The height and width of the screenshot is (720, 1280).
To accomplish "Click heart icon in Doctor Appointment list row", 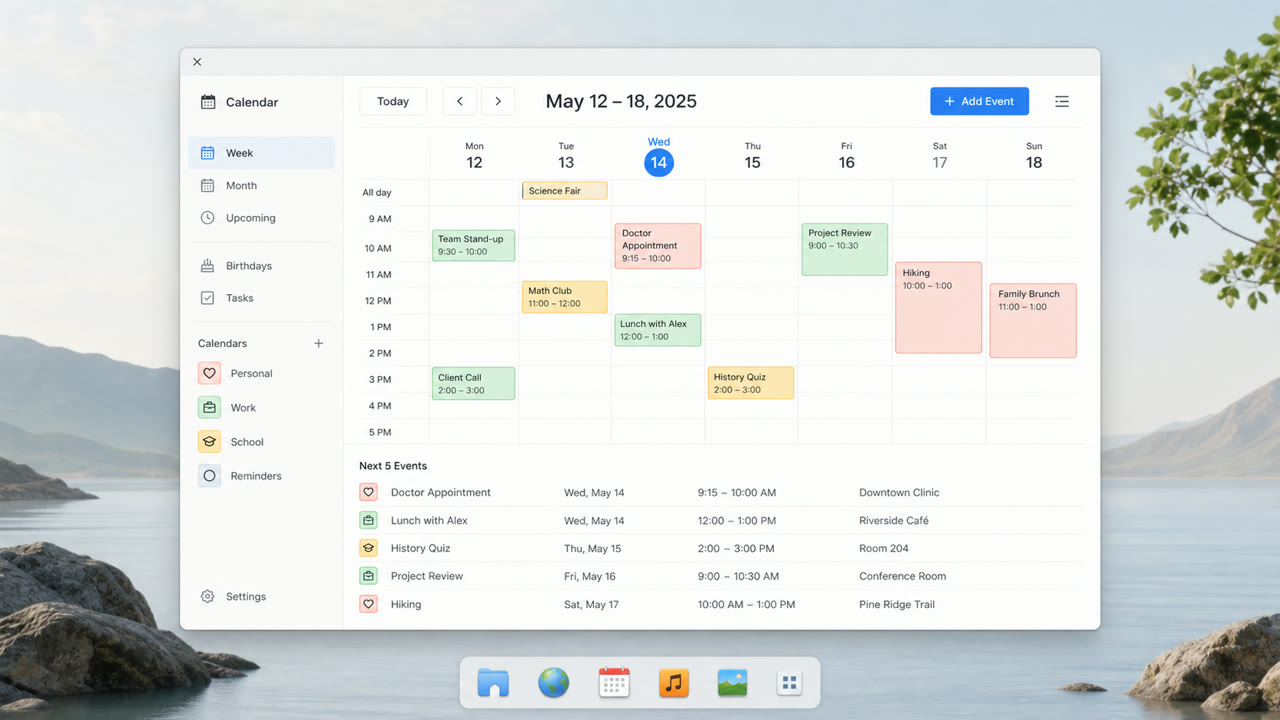I will tap(368, 492).
